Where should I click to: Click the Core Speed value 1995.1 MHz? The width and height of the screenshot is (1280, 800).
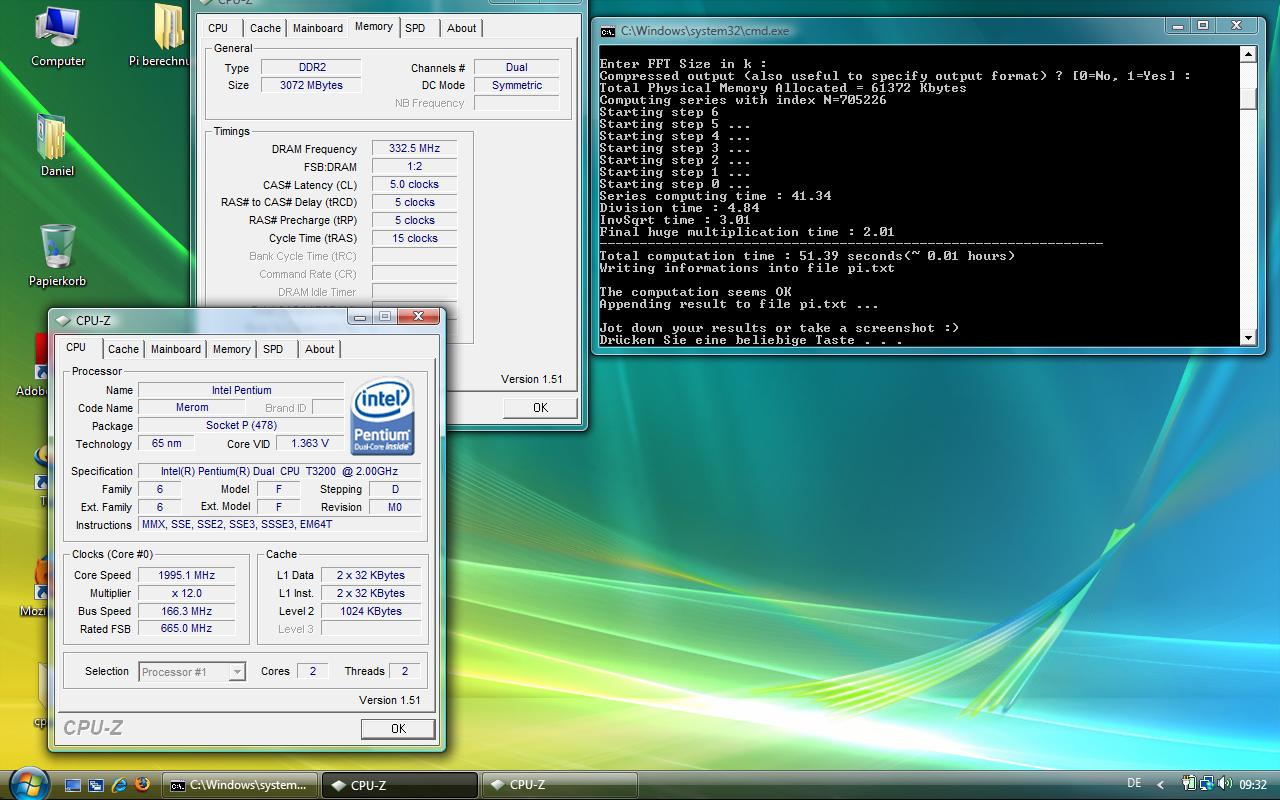pyautogui.click(x=187, y=575)
